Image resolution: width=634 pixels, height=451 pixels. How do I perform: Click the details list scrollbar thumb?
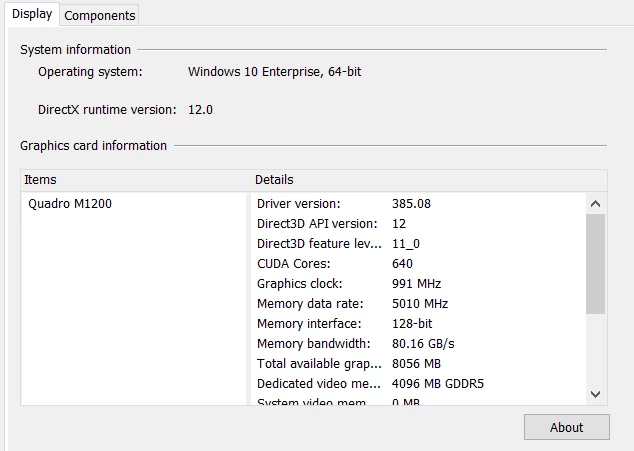pos(595,264)
